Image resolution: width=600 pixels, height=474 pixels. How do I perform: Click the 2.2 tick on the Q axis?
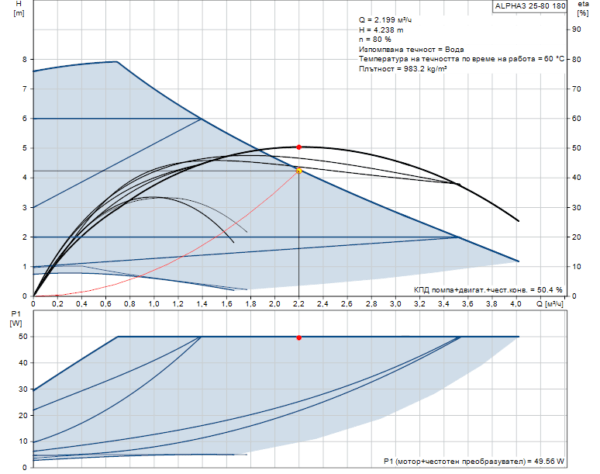(299, 304)
